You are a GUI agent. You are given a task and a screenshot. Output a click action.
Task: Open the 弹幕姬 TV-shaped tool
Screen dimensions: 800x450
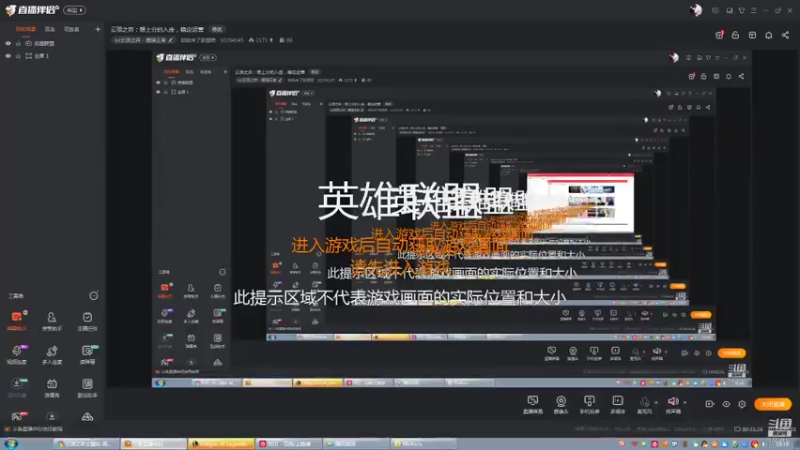coord(52,387)
